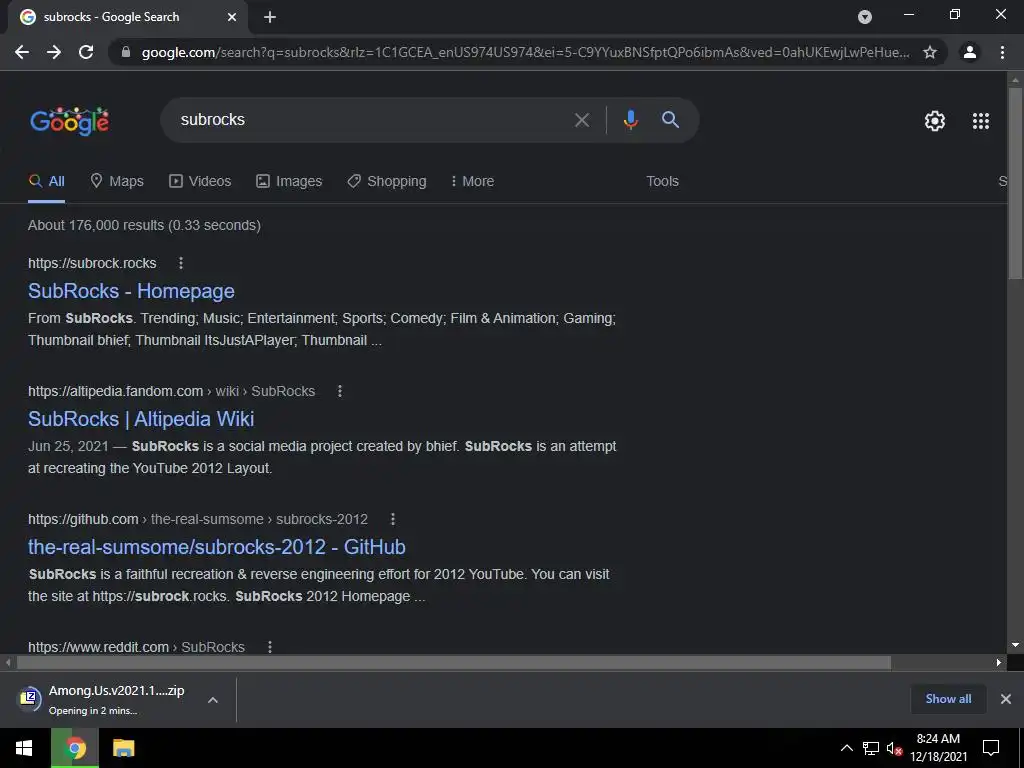Click the vertical scrollbar down arrow
Image resolution: width=1024 pixels, height=768 pixels.
[x=1015, y=645]
